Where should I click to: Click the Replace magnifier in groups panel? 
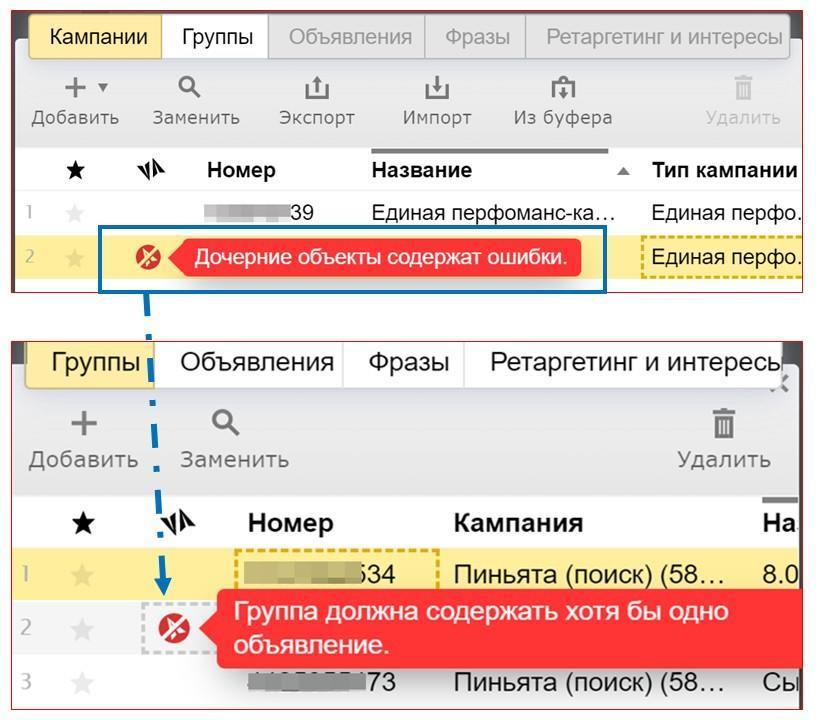coord(226,424)
